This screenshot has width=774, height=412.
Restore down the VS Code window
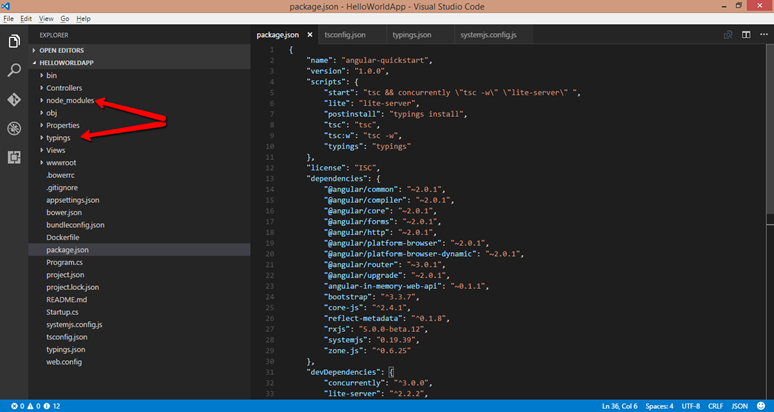(738, 5)
